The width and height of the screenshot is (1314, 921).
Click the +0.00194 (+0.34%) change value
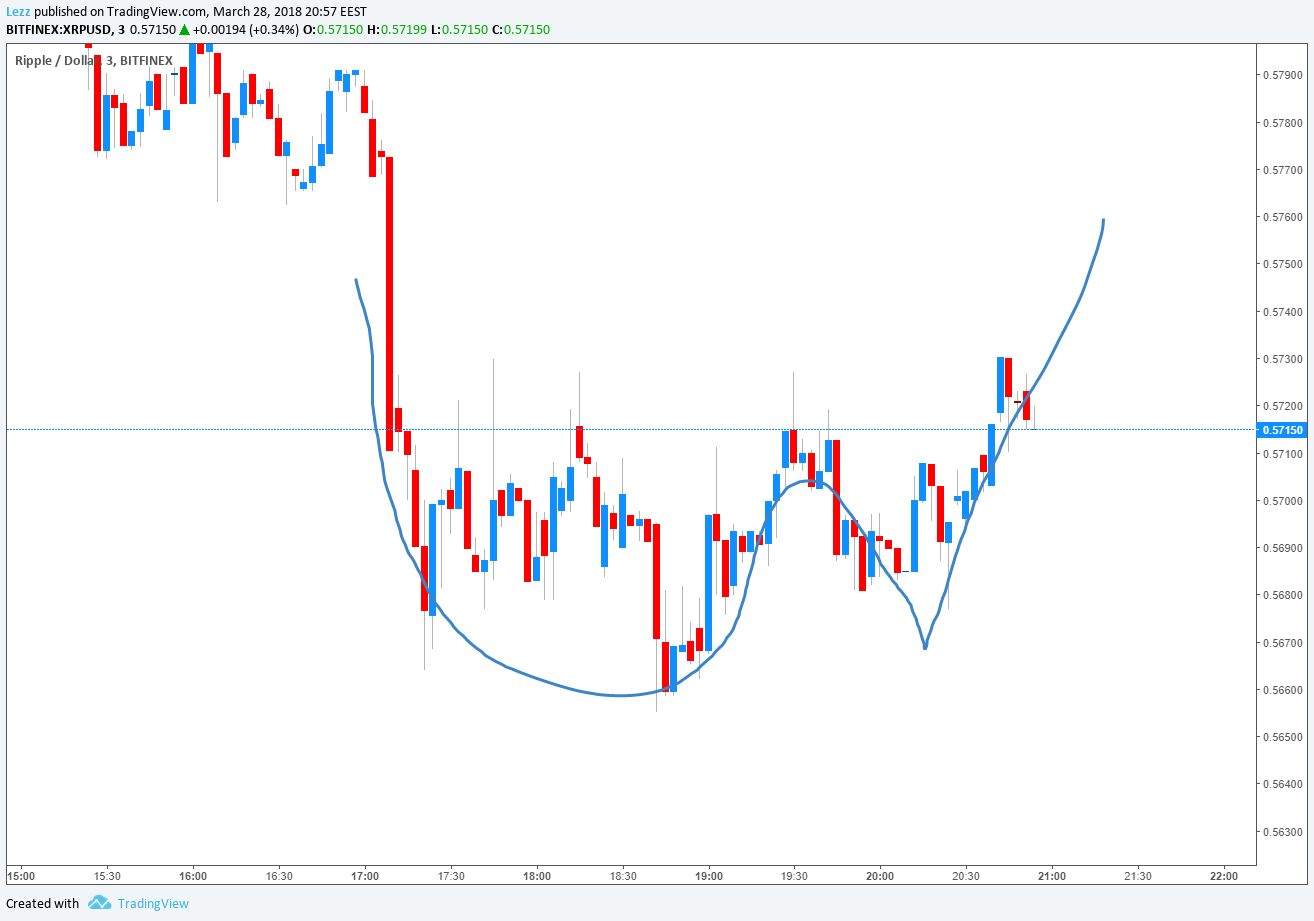coord(245,30)
